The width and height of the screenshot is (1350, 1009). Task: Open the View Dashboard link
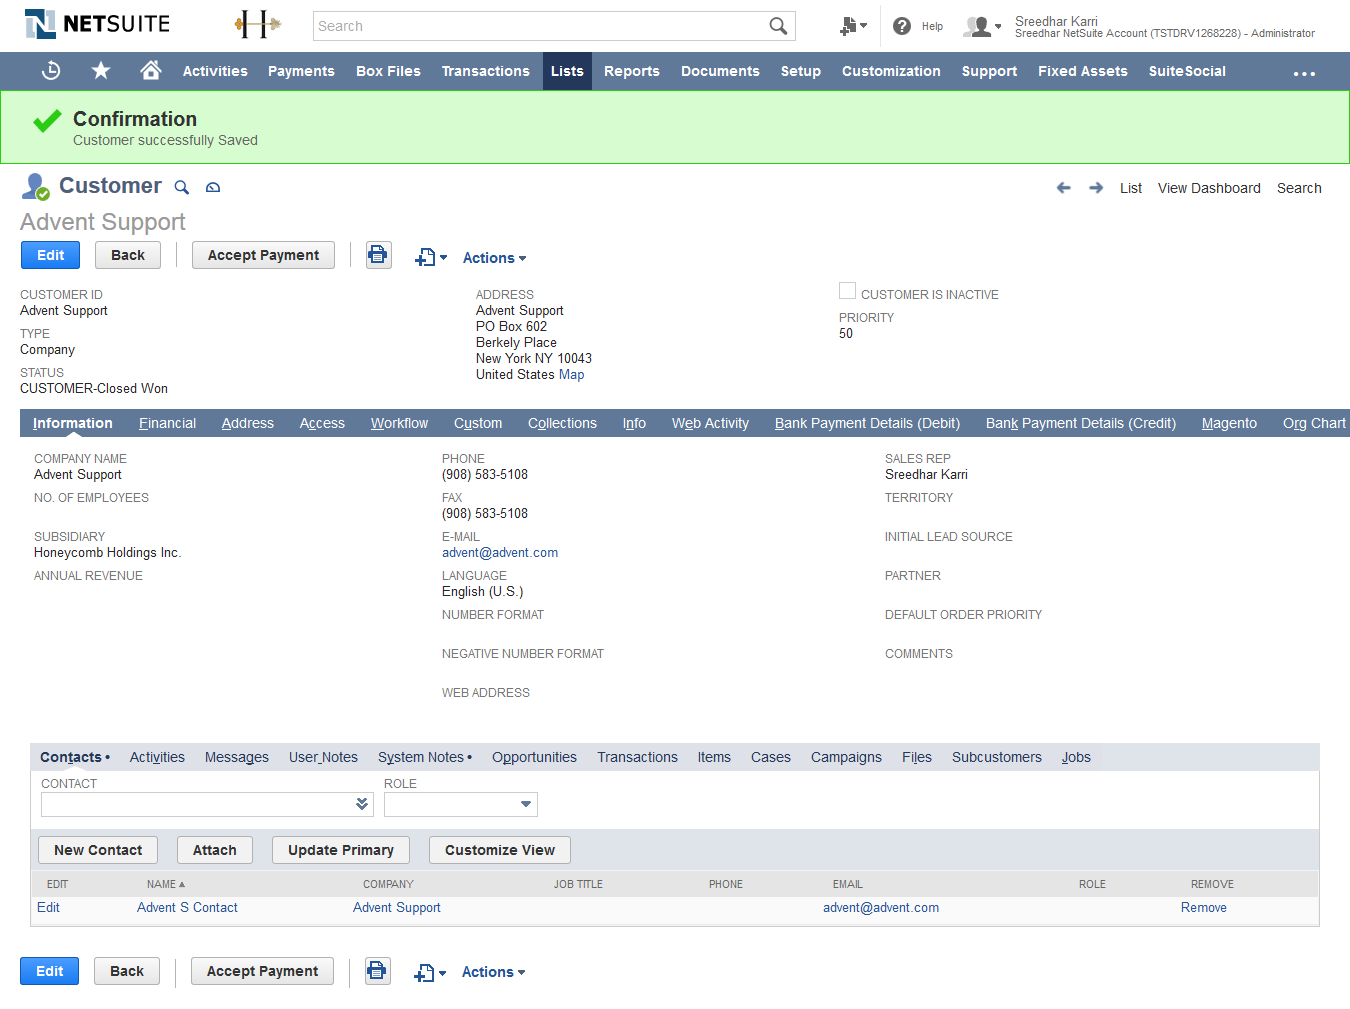pos(1209,188)
